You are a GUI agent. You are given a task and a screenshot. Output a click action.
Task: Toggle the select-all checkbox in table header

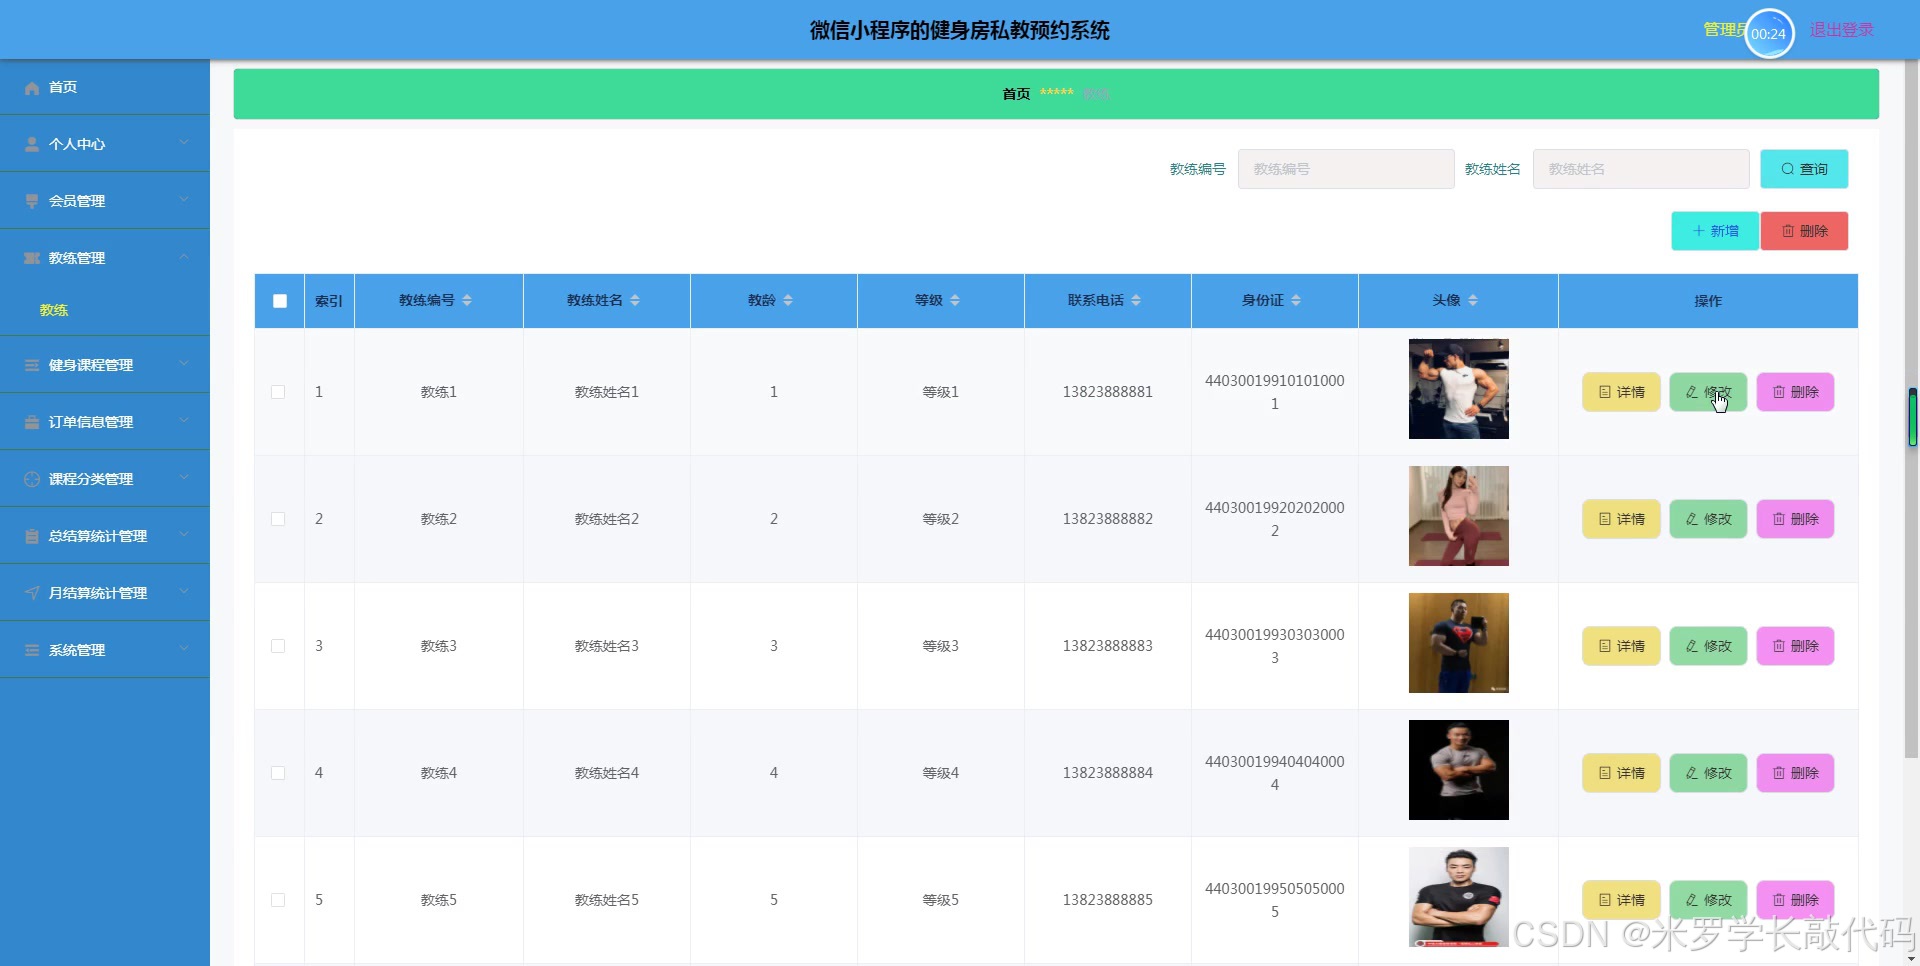tap(280, 301)
